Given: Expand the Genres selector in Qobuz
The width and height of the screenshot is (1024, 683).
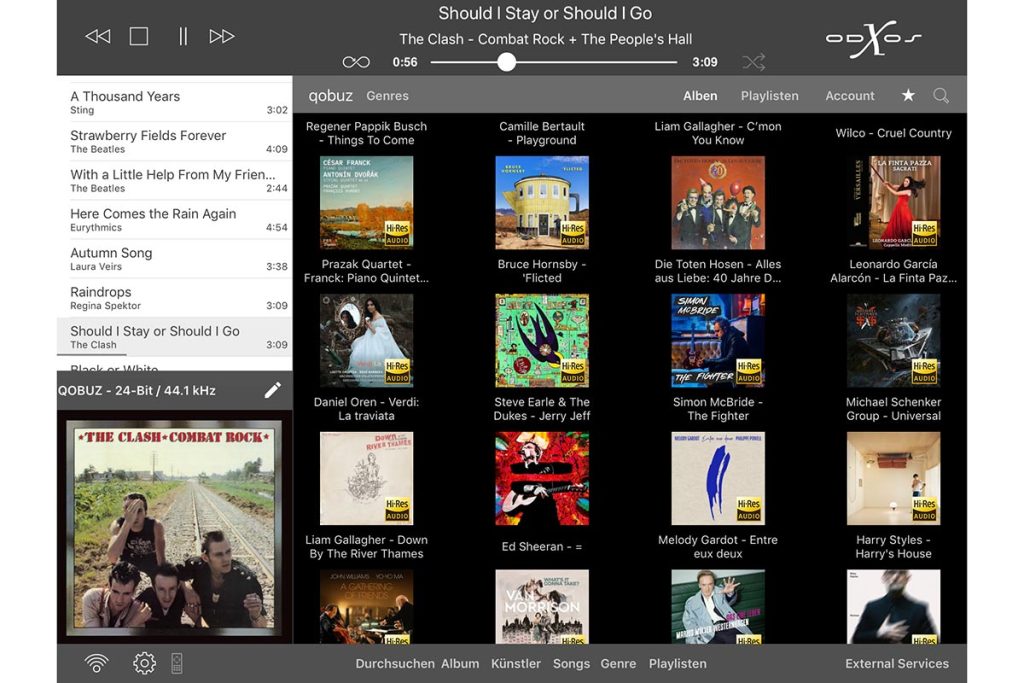Looking at the screenshot, I should [x=387, y=96].
